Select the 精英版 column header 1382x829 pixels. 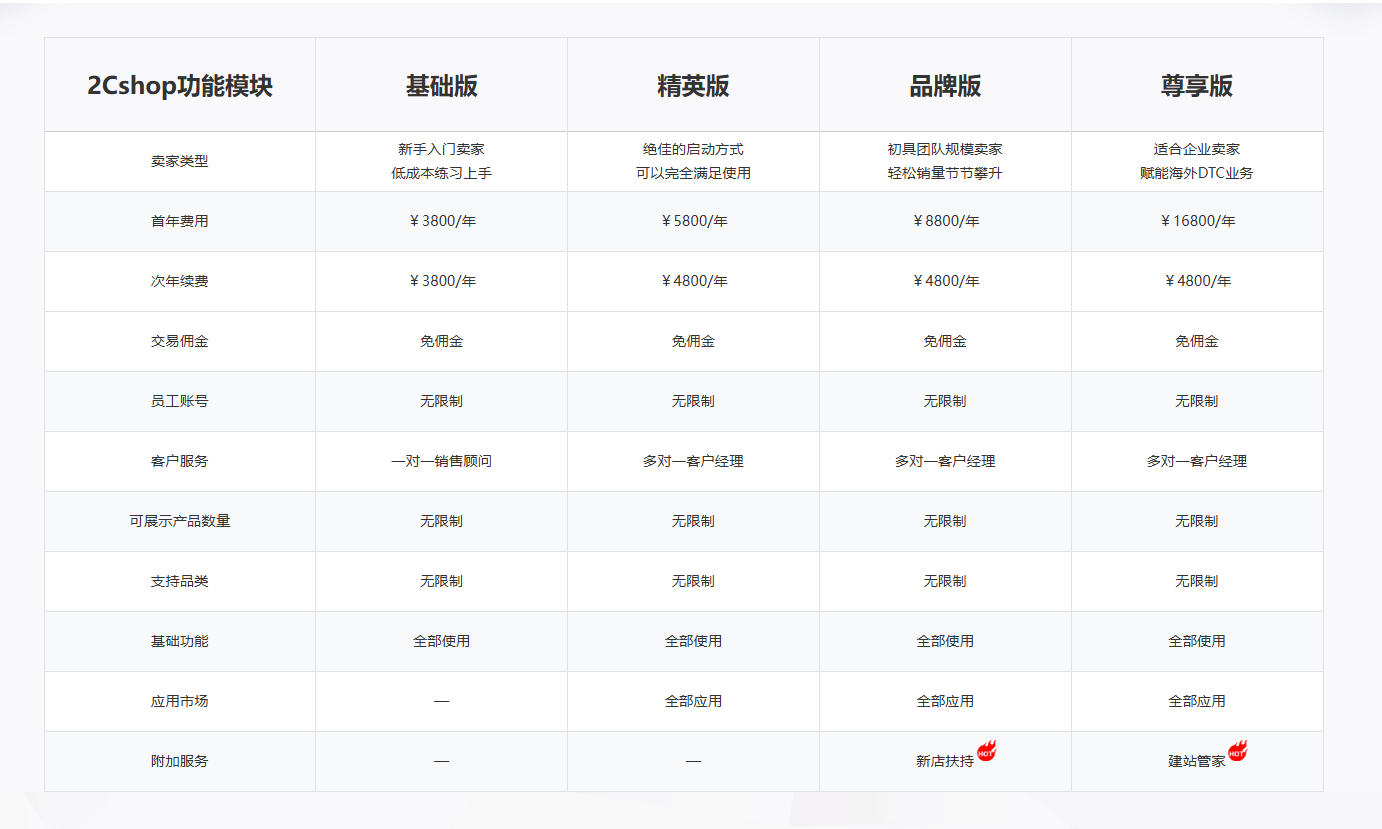point(693,84)
